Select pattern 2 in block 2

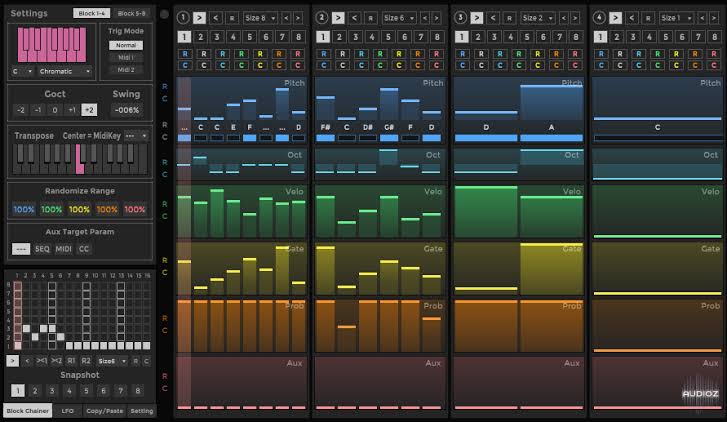(x=339, y=37)
